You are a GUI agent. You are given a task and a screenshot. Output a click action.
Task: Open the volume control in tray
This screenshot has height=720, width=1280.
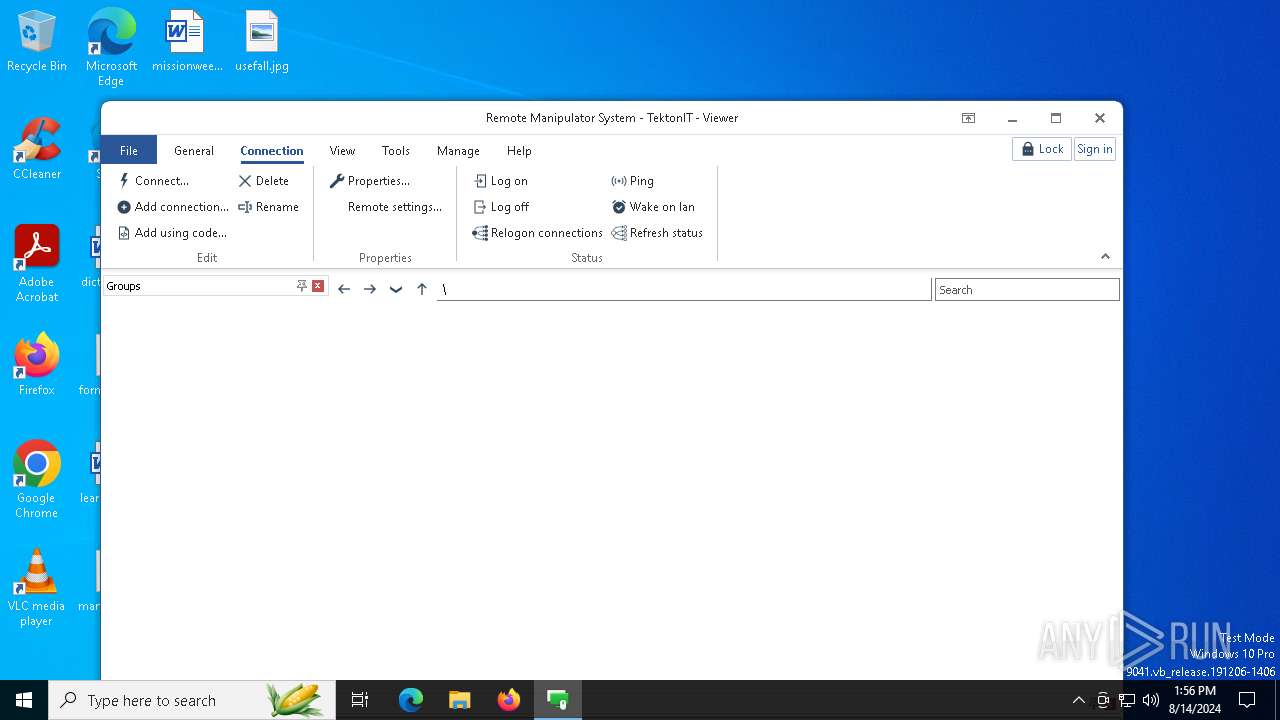[1151, 700]
